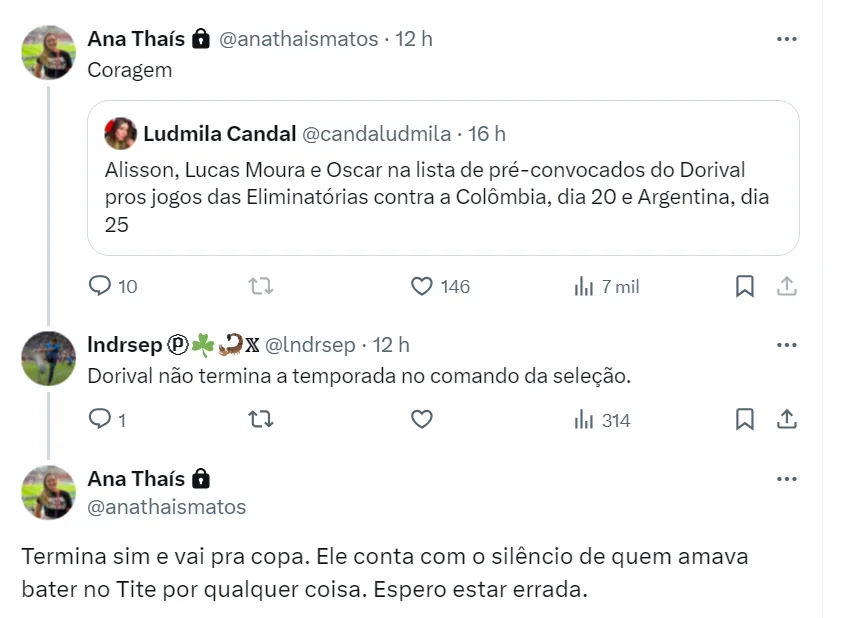855x618 pixels.
Task: Bookmark Ana Thaís's "Coragem" tweet
Action: pyautogui.click(x=745, y=287)
